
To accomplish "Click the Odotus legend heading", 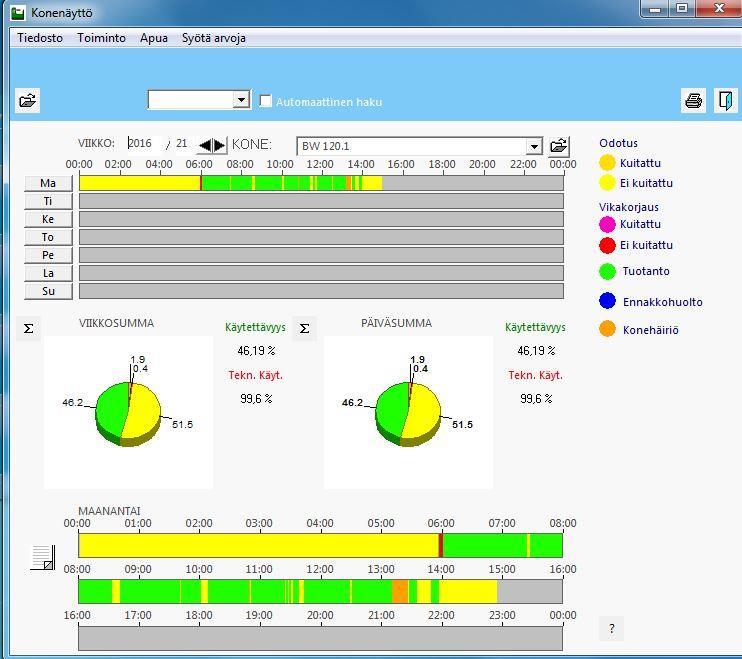I will (618, 143).
